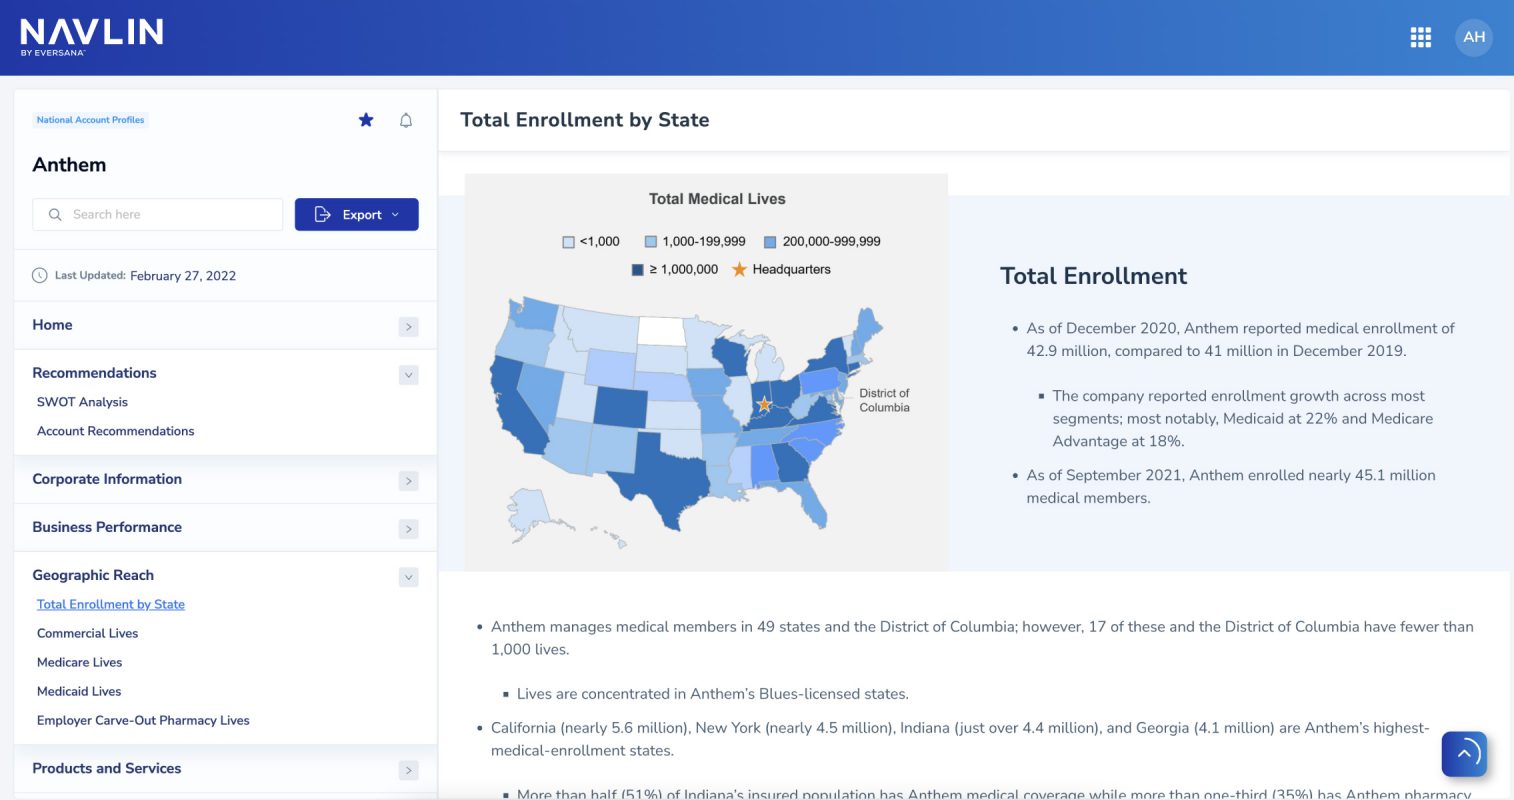
Task: Click the magnifier icon in search box
Action: tap(55, 215)
